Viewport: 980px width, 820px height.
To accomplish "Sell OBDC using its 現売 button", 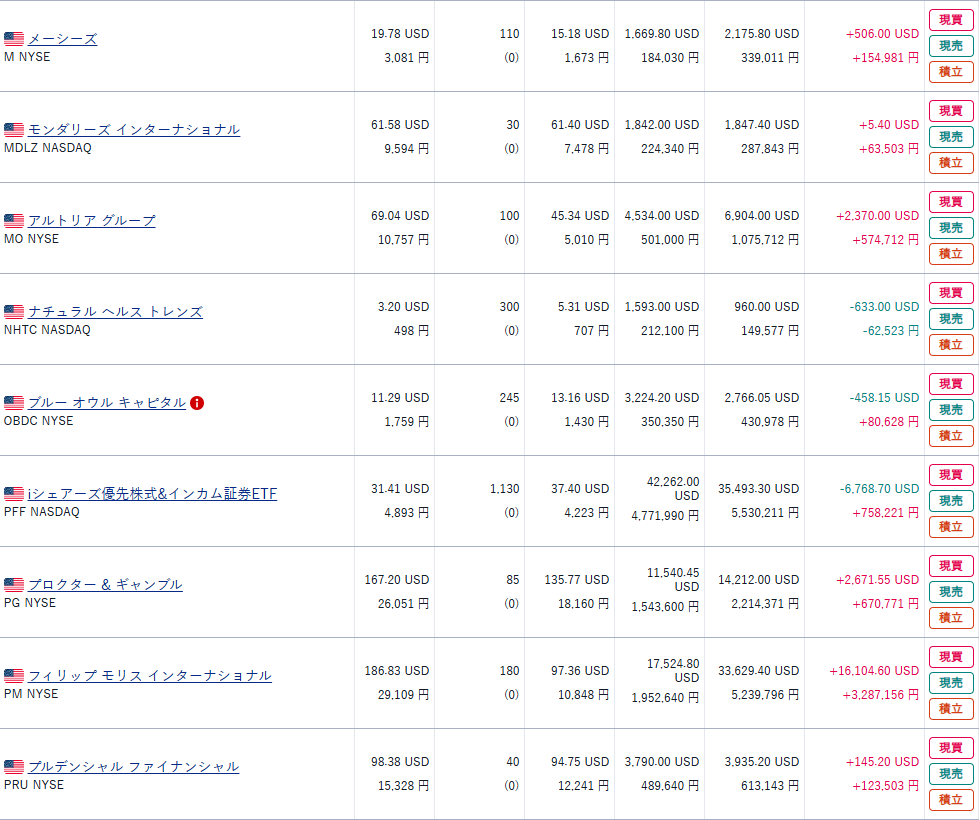I will [950, 410].
